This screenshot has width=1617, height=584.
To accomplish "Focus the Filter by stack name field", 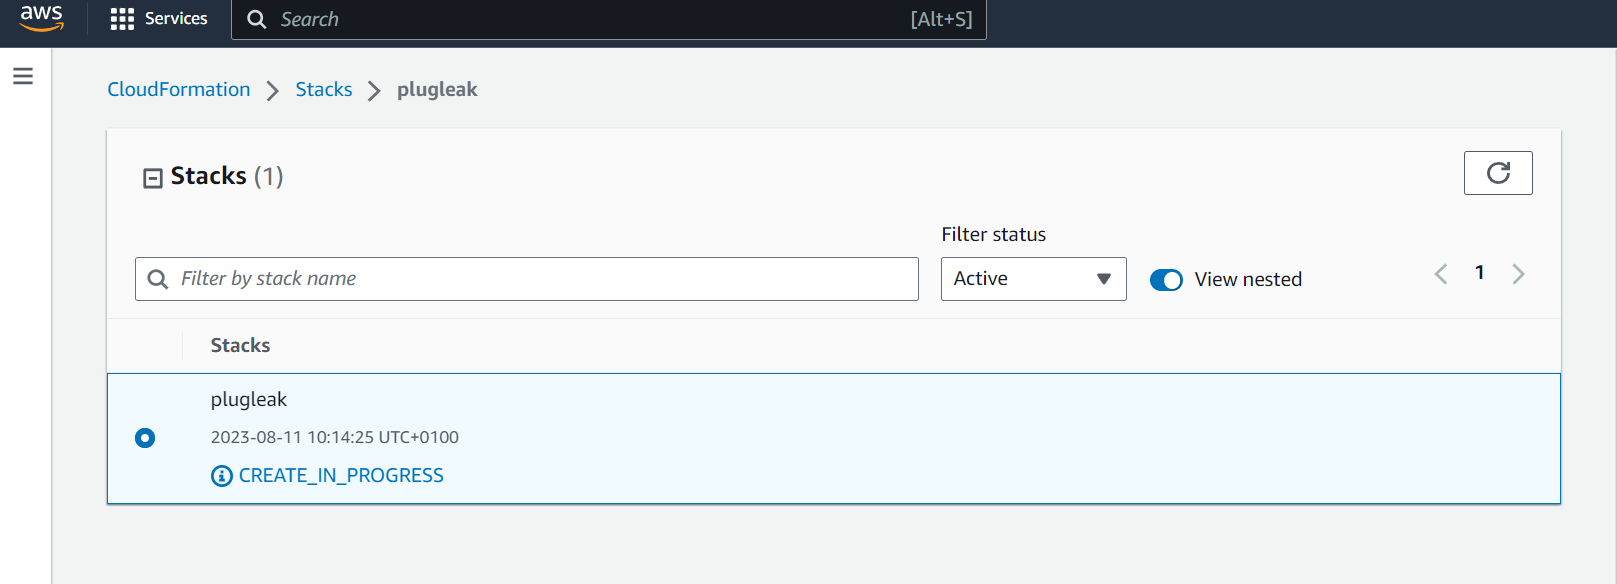I will point(527,279).
